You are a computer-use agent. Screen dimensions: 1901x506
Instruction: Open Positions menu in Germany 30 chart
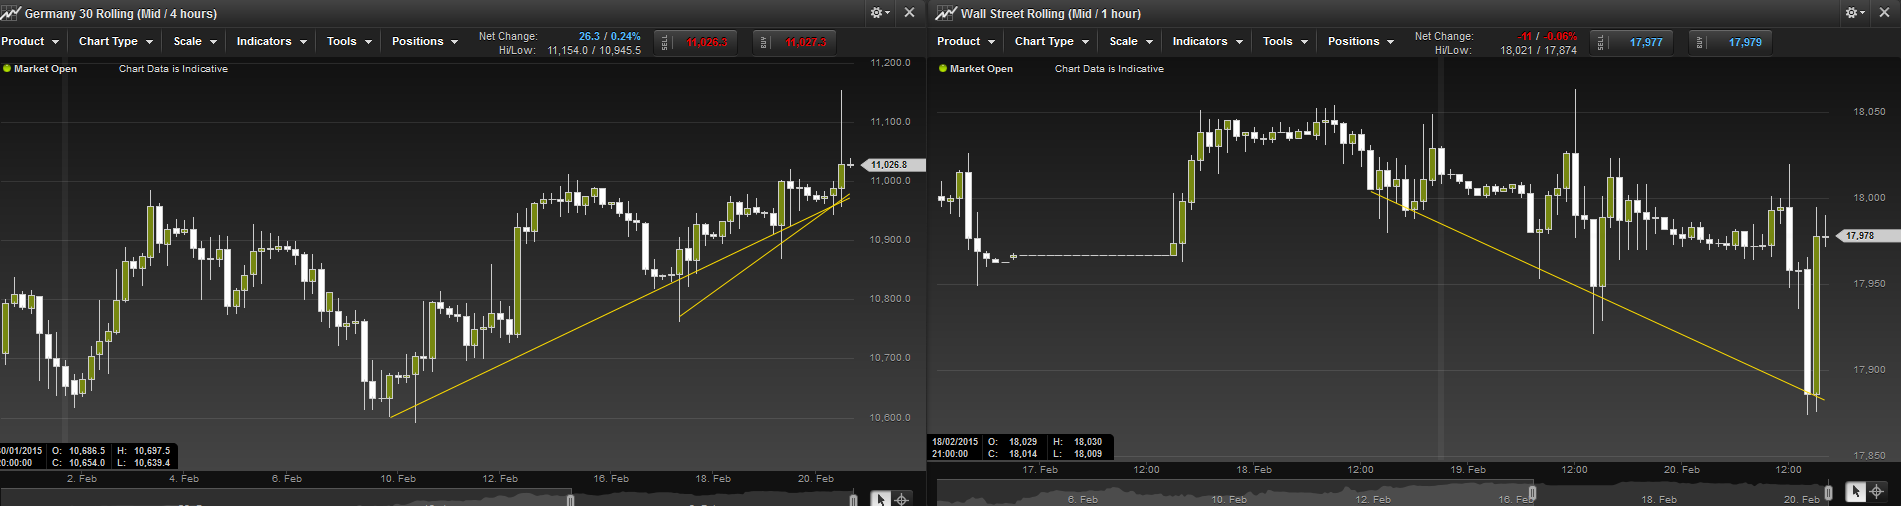click(x=425, y=41)
